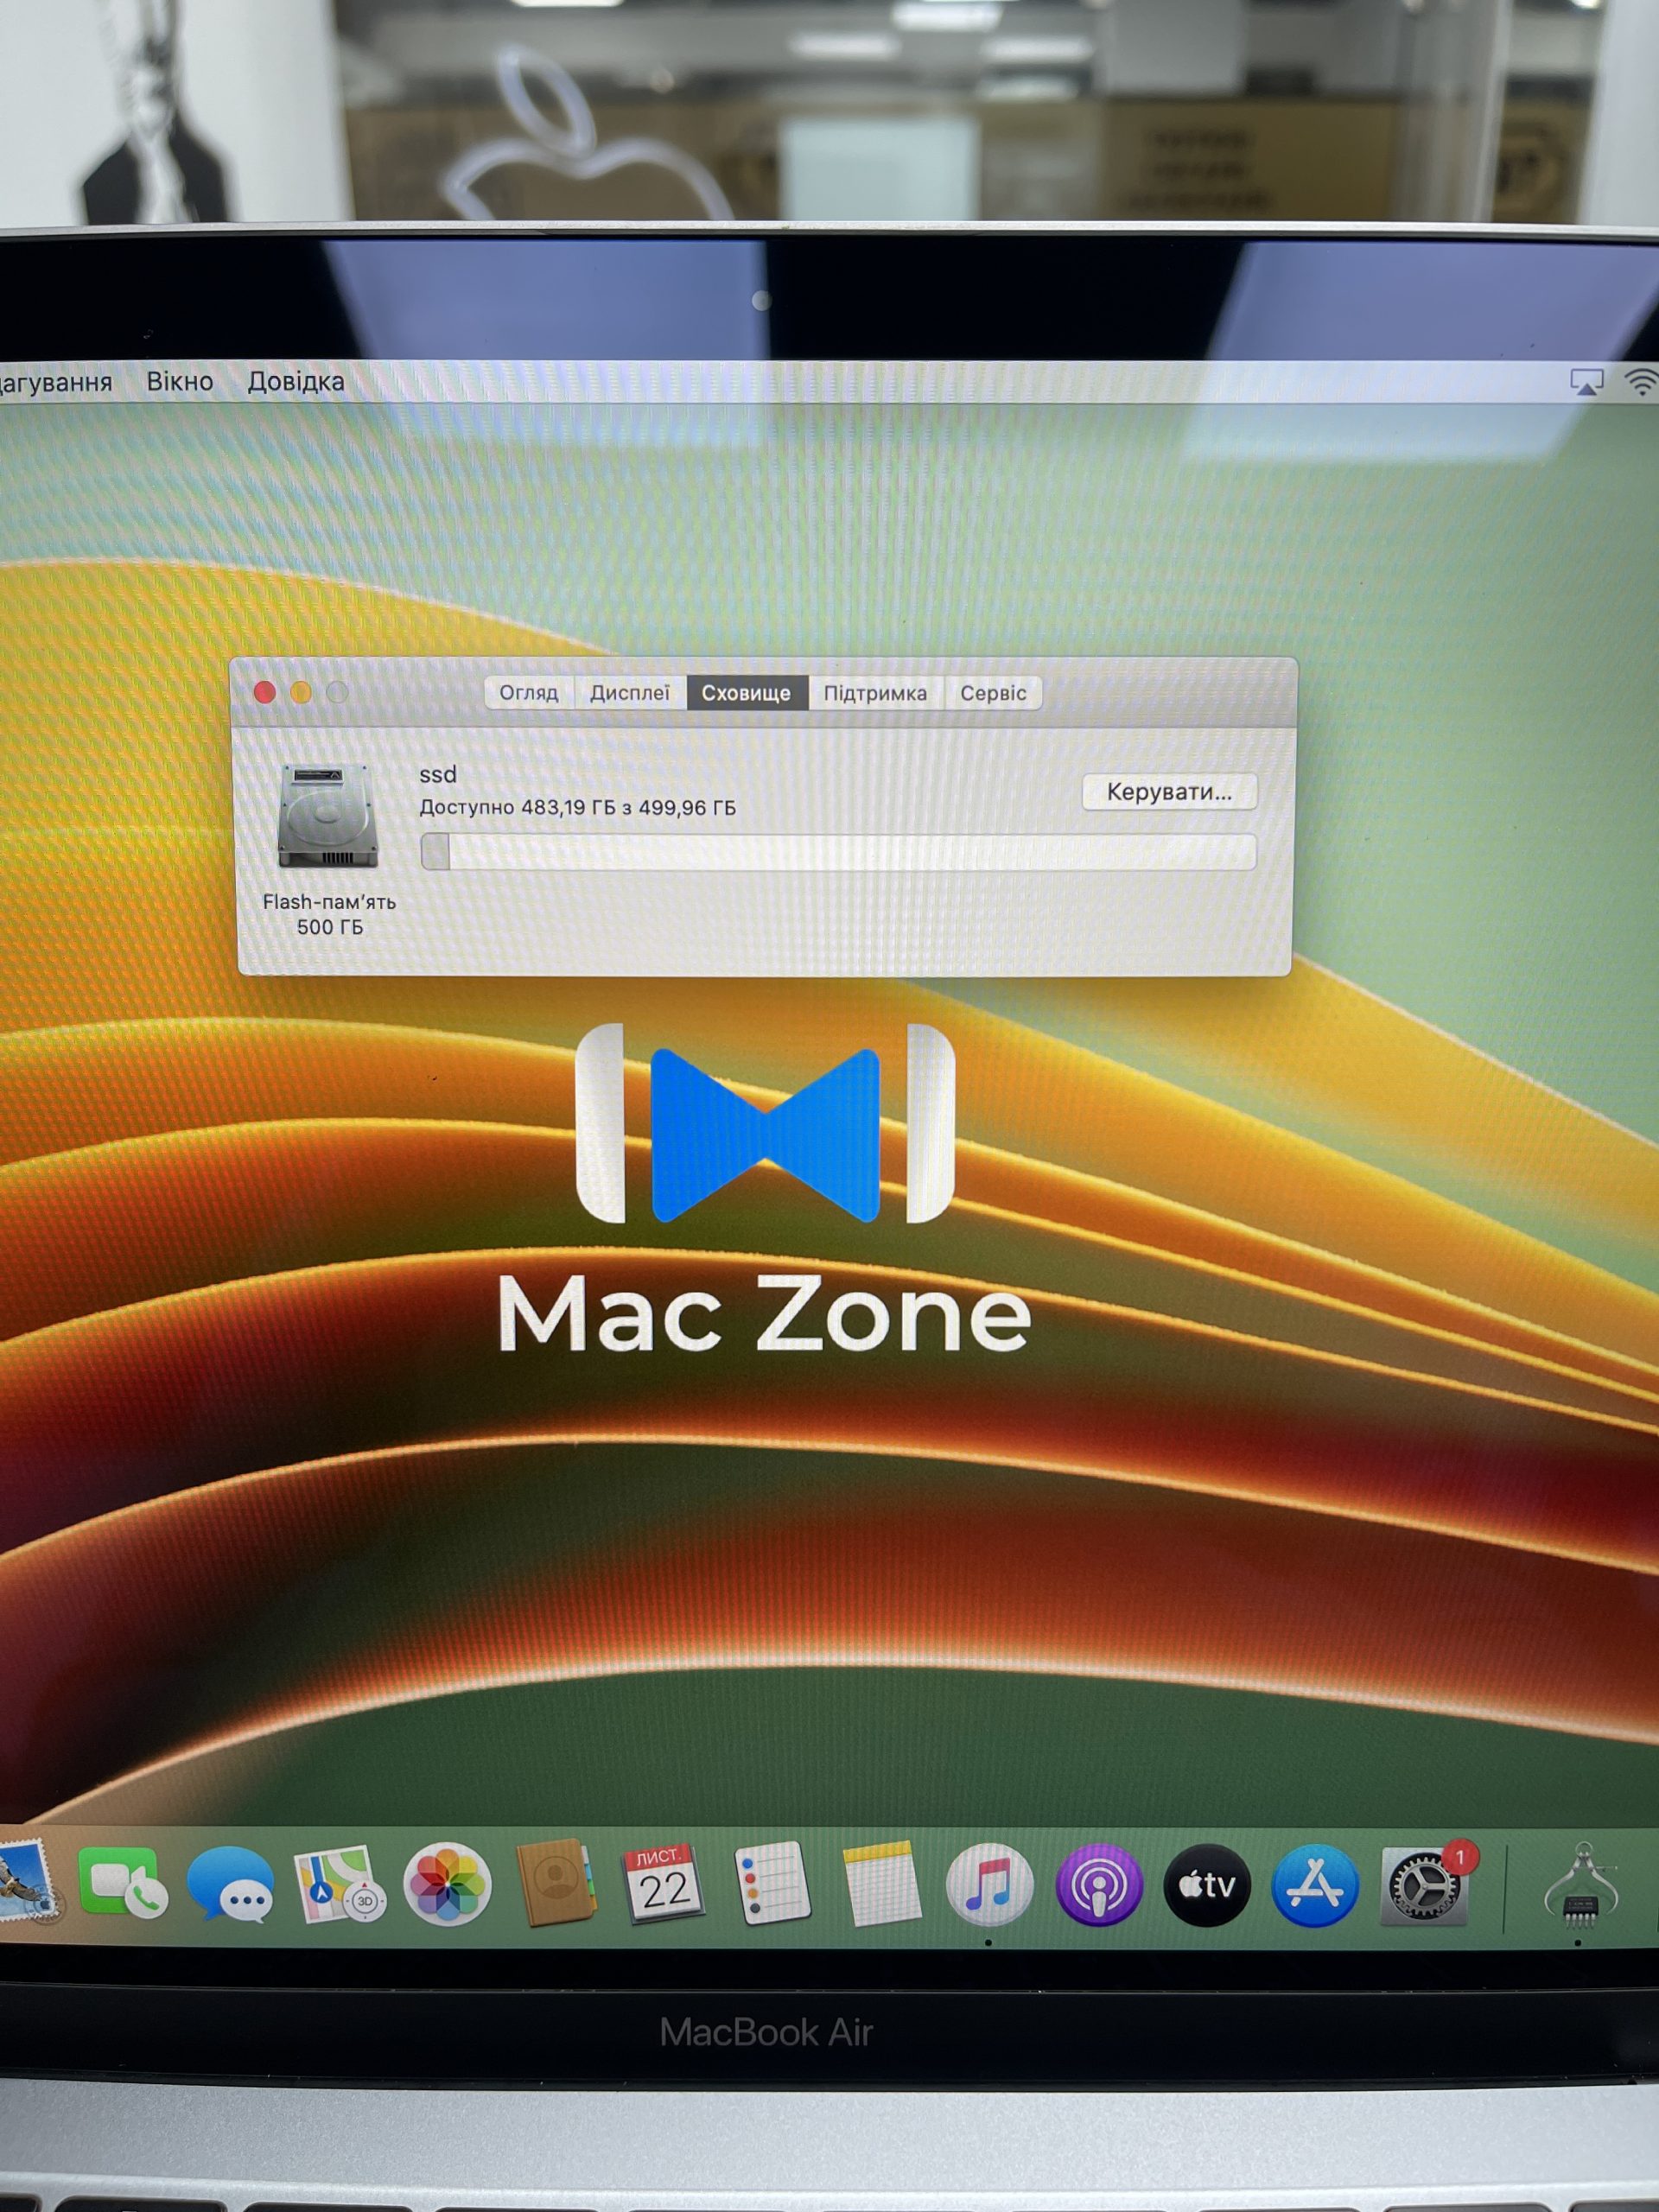The height and width of the screenshot is (2212, 1659).
Task: Open the Довідка menu
Action: pyautogui.click(x=296, y=381)
